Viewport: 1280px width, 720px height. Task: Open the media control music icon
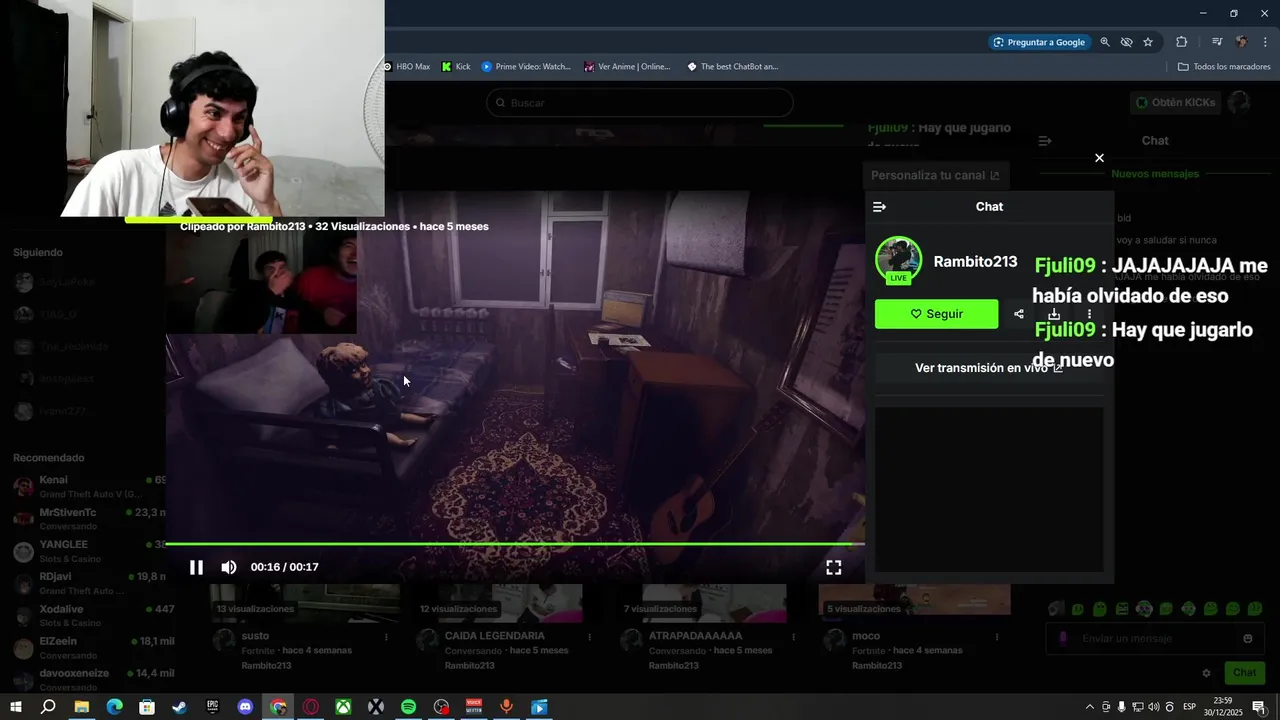coord(1217,42)
